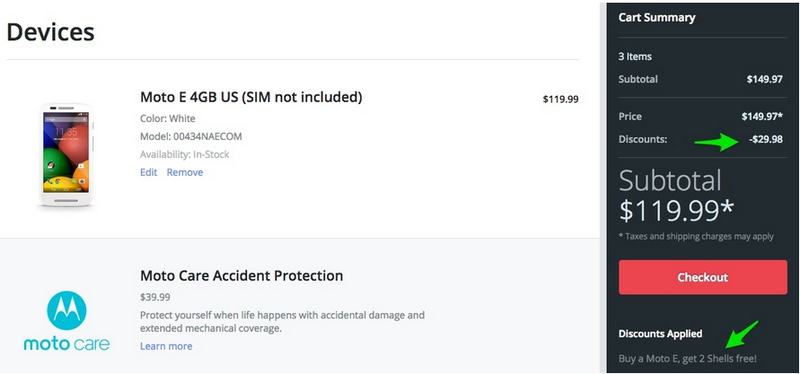Click the Moto Care $39.99 price
This screenshot has height=374, width=800.
[x=155, y=297]
